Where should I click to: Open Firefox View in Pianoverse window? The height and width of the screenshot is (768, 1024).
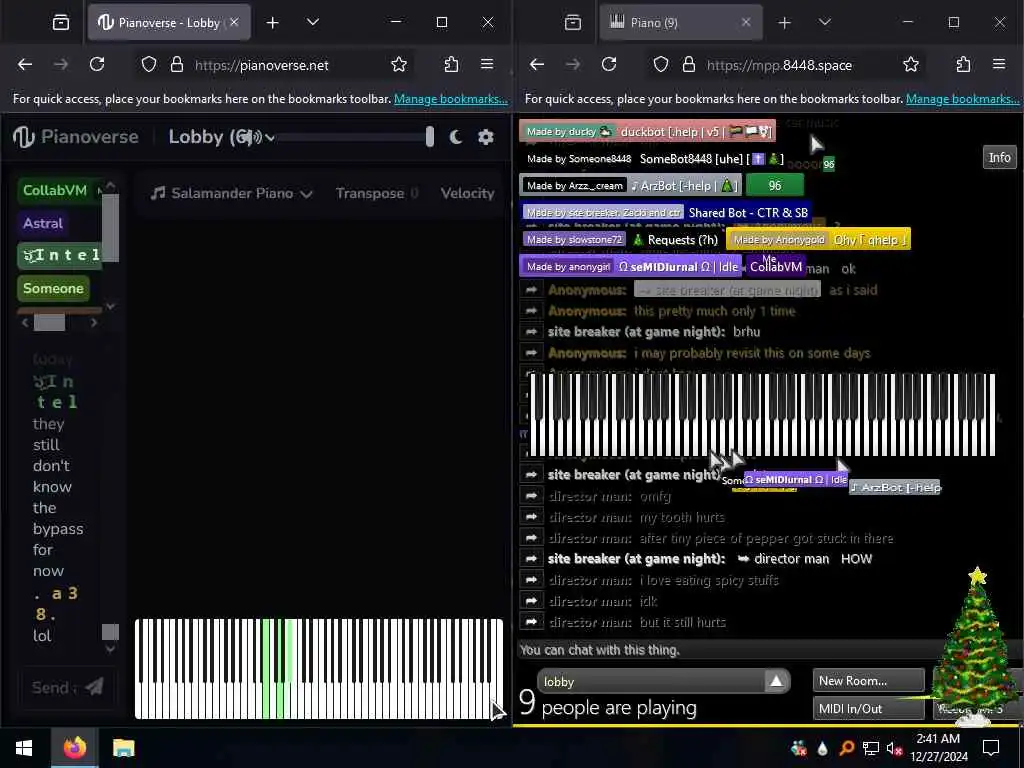(x=61, y=23)
